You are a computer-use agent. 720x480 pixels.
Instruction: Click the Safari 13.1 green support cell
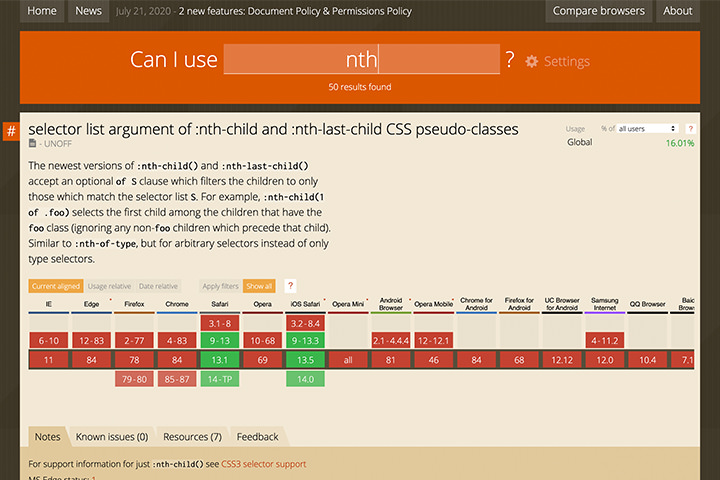pos(220,359)
